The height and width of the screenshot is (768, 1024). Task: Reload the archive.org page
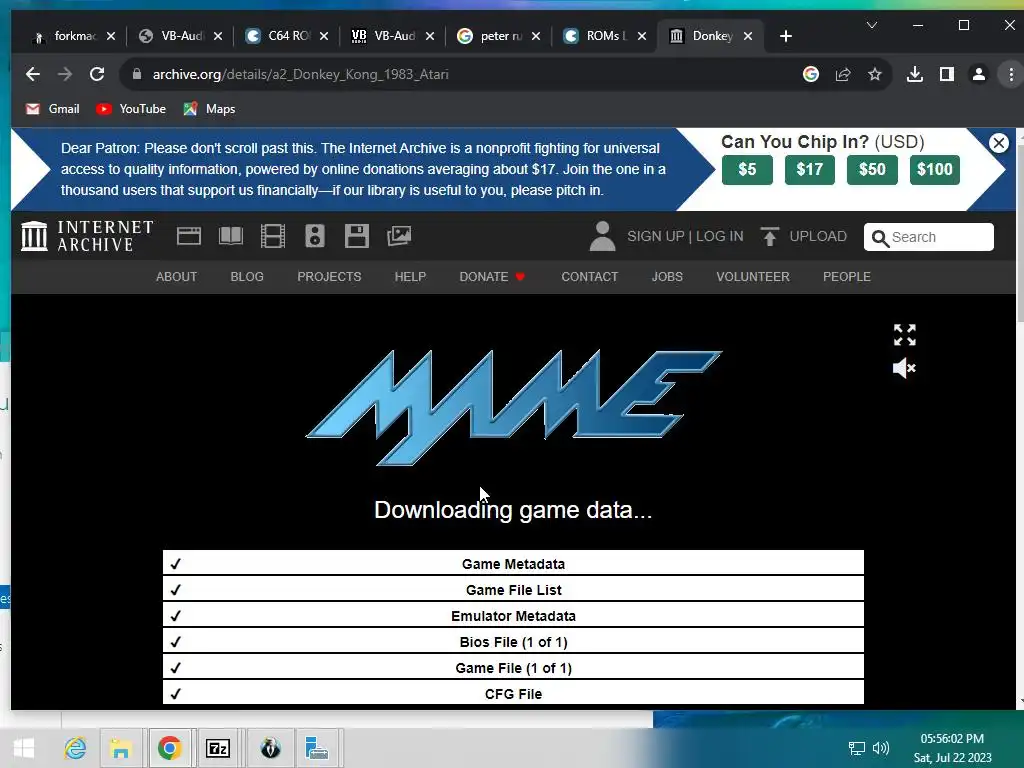(97, 74)
